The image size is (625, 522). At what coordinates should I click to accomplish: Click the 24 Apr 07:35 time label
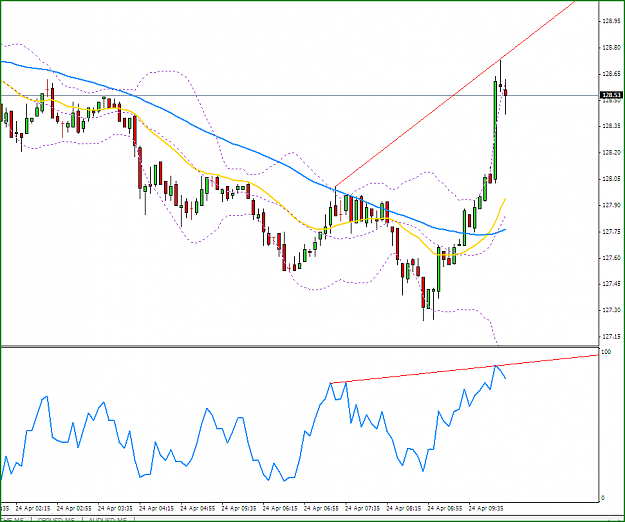[x=362, y=508]
